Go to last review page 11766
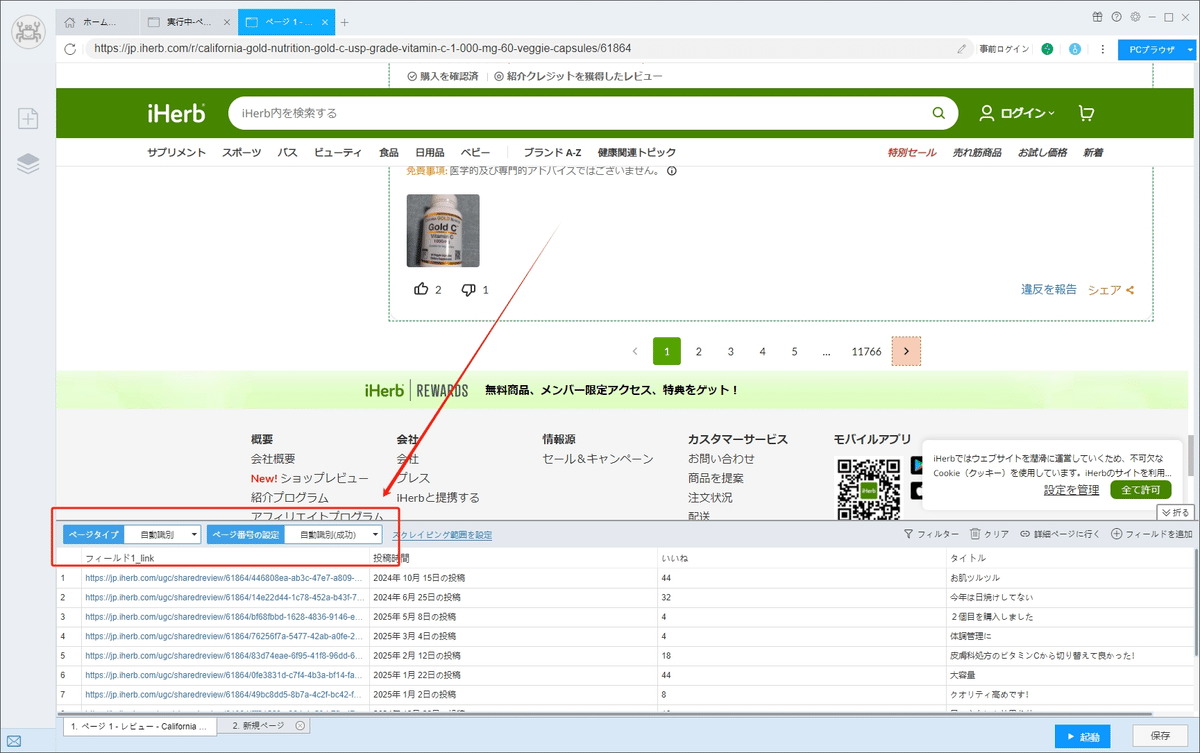Screen dimensions: 1200x753 point(866,351)
